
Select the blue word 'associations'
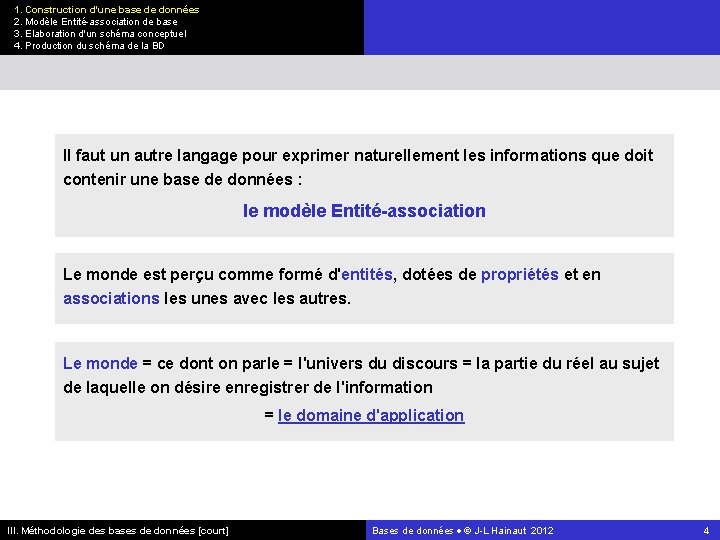pyautogui.click(x=111, y=298)
